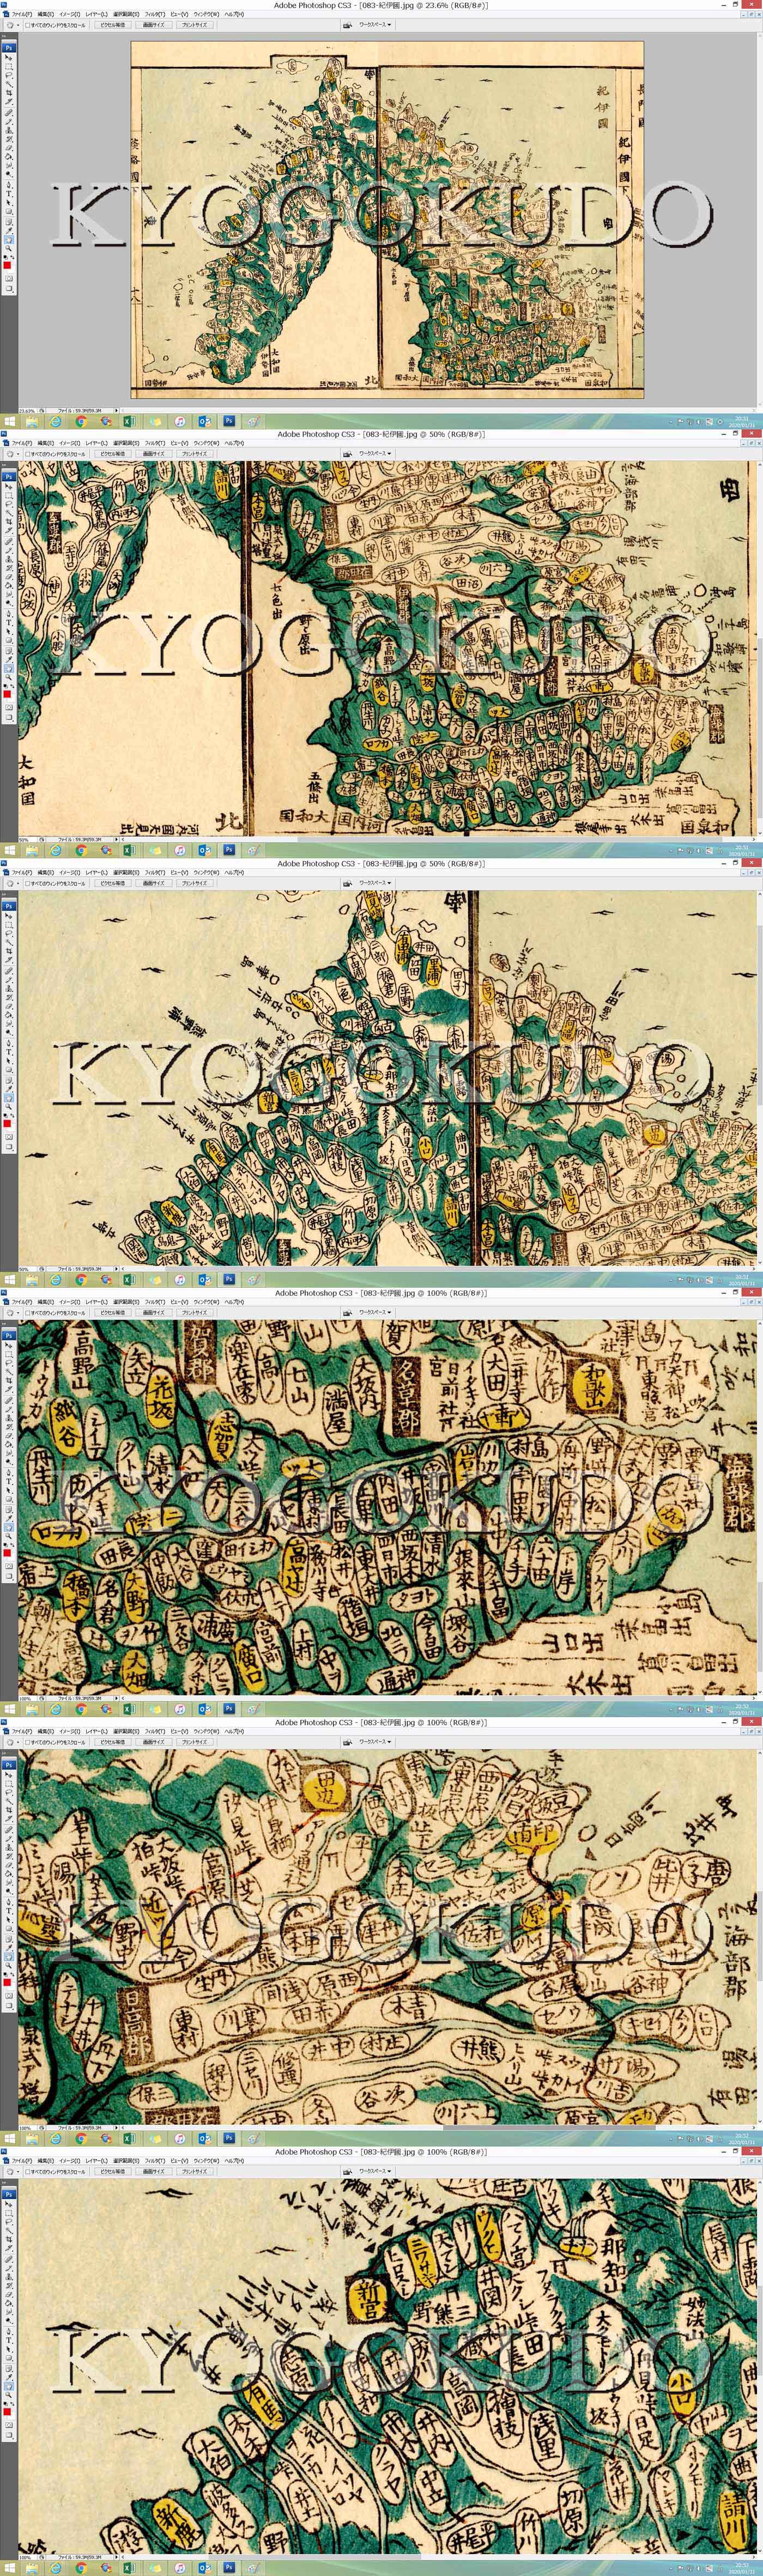This screenshot has height=2576, width=763.
Task: Select the Clone Stamp tool in the 23.6% window
Action: (x=9, y=131)
